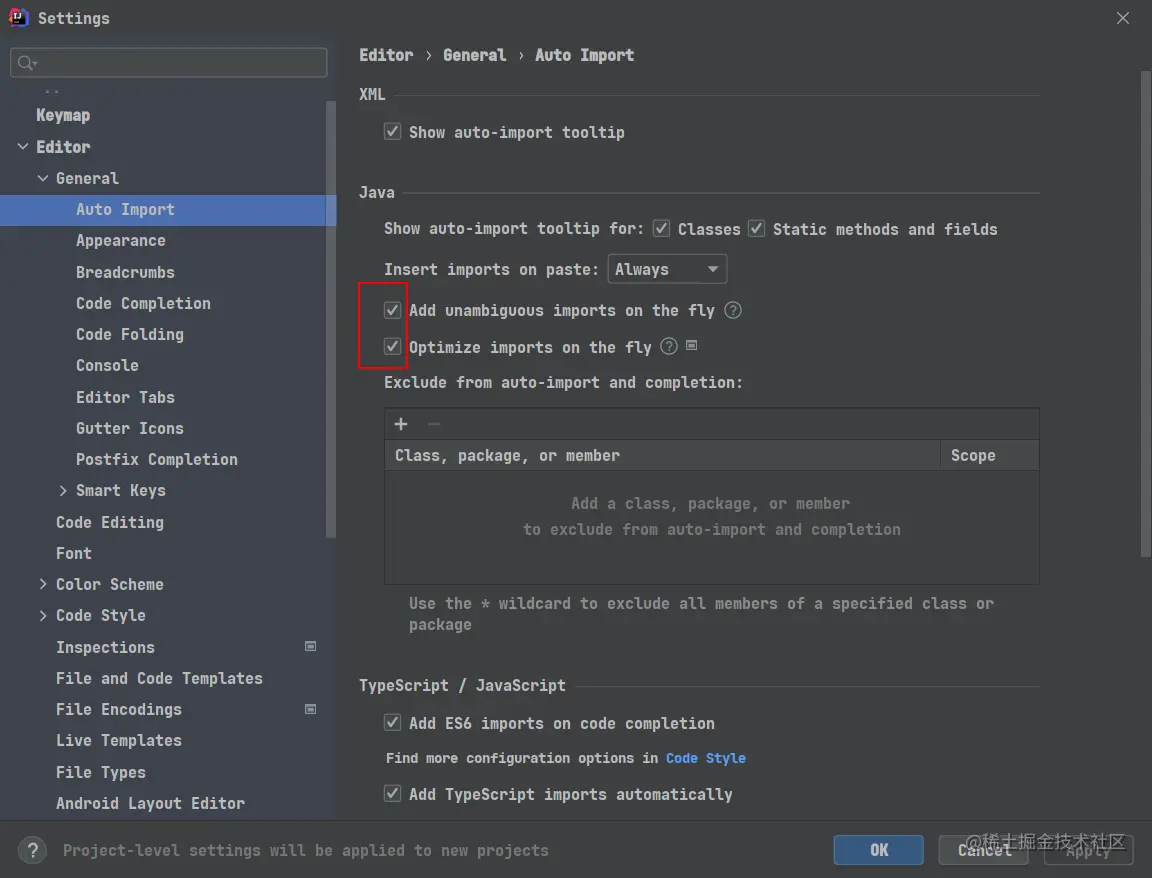Click the Cancel button
The image size is (1152, 878).
pos(983,850)
